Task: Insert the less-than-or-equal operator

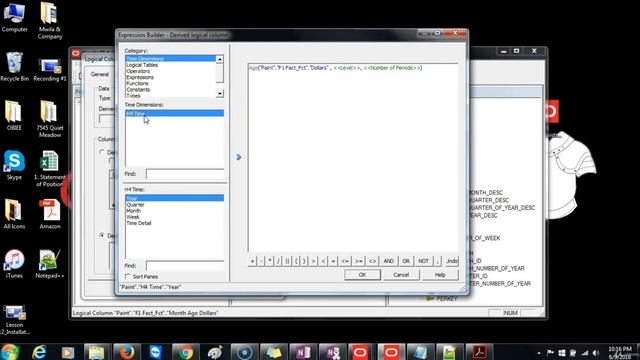Action: 345,261
